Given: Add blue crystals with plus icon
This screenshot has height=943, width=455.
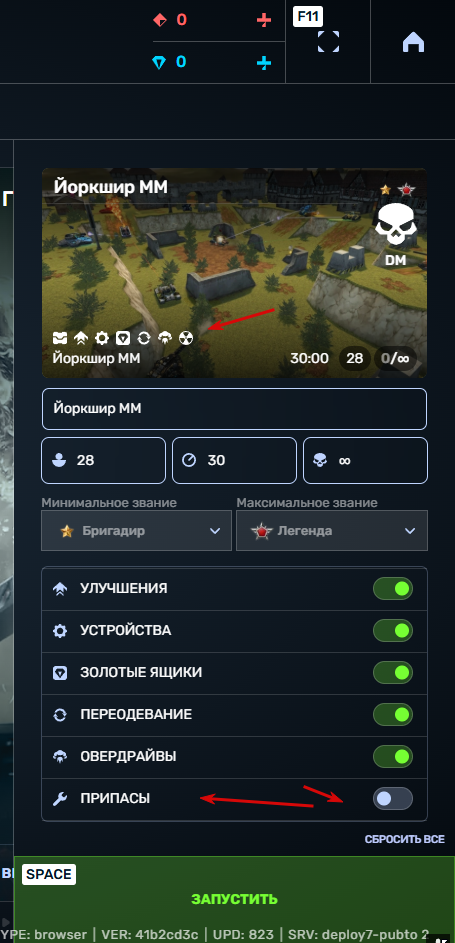Looking at the screenshot, I should point(264,63).
